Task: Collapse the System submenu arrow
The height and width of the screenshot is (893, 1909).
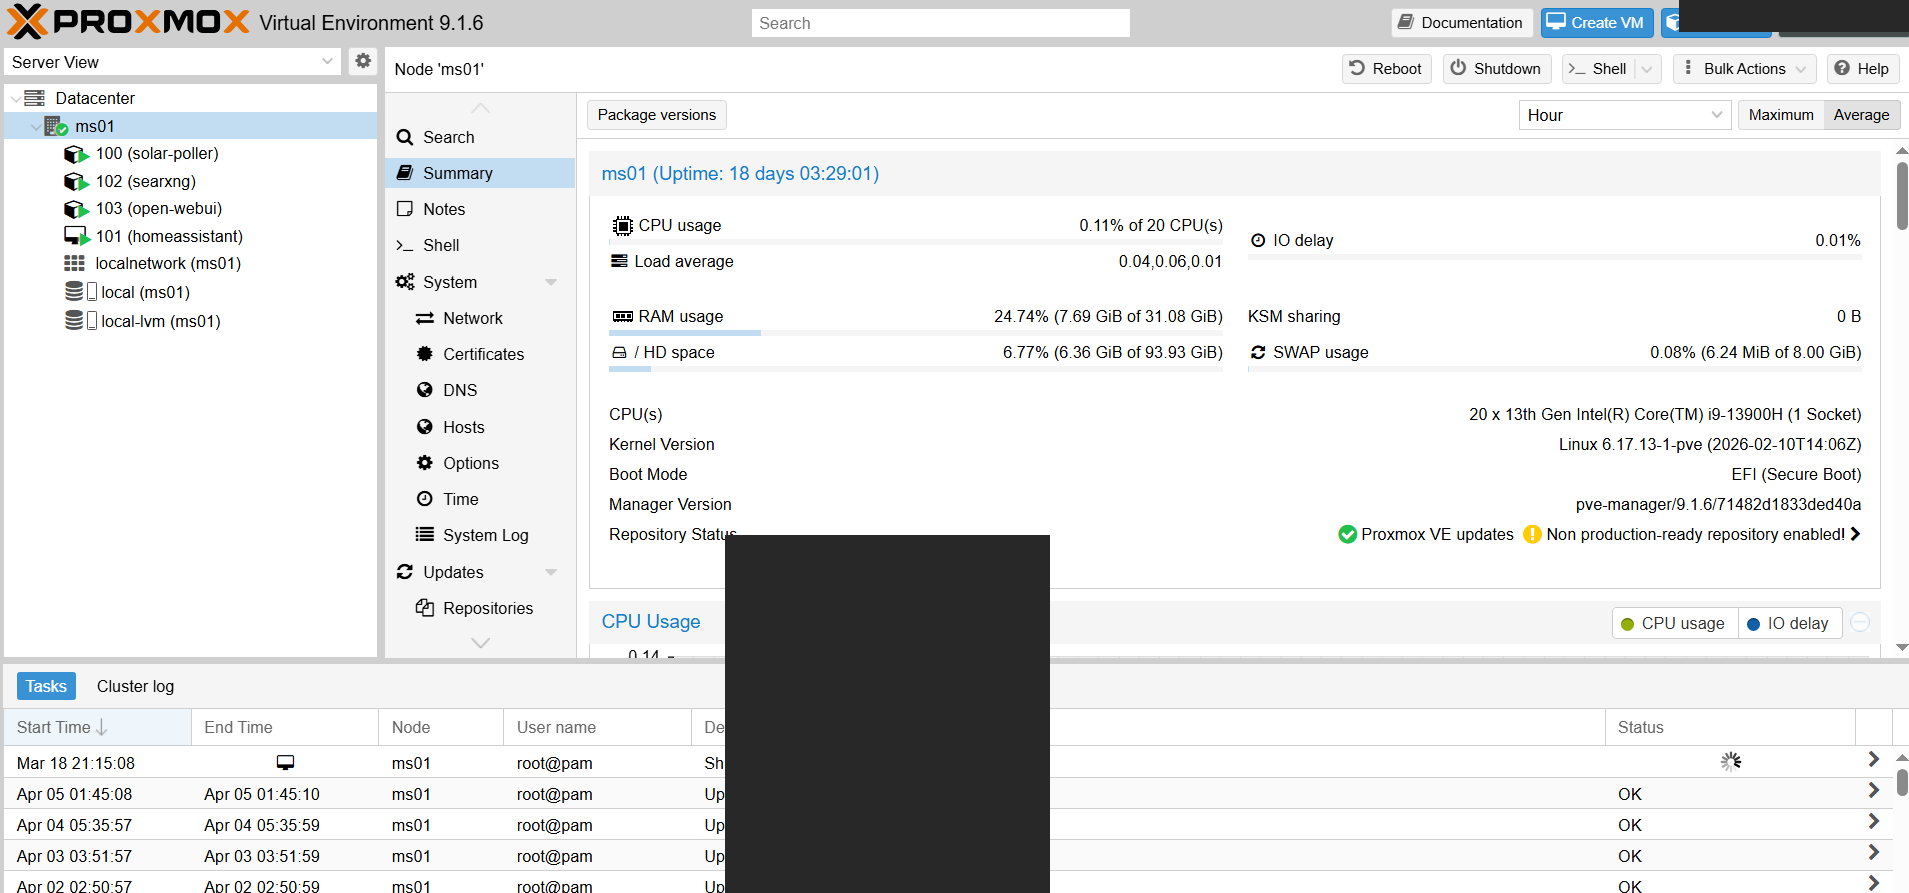Action: coord(551,282)
